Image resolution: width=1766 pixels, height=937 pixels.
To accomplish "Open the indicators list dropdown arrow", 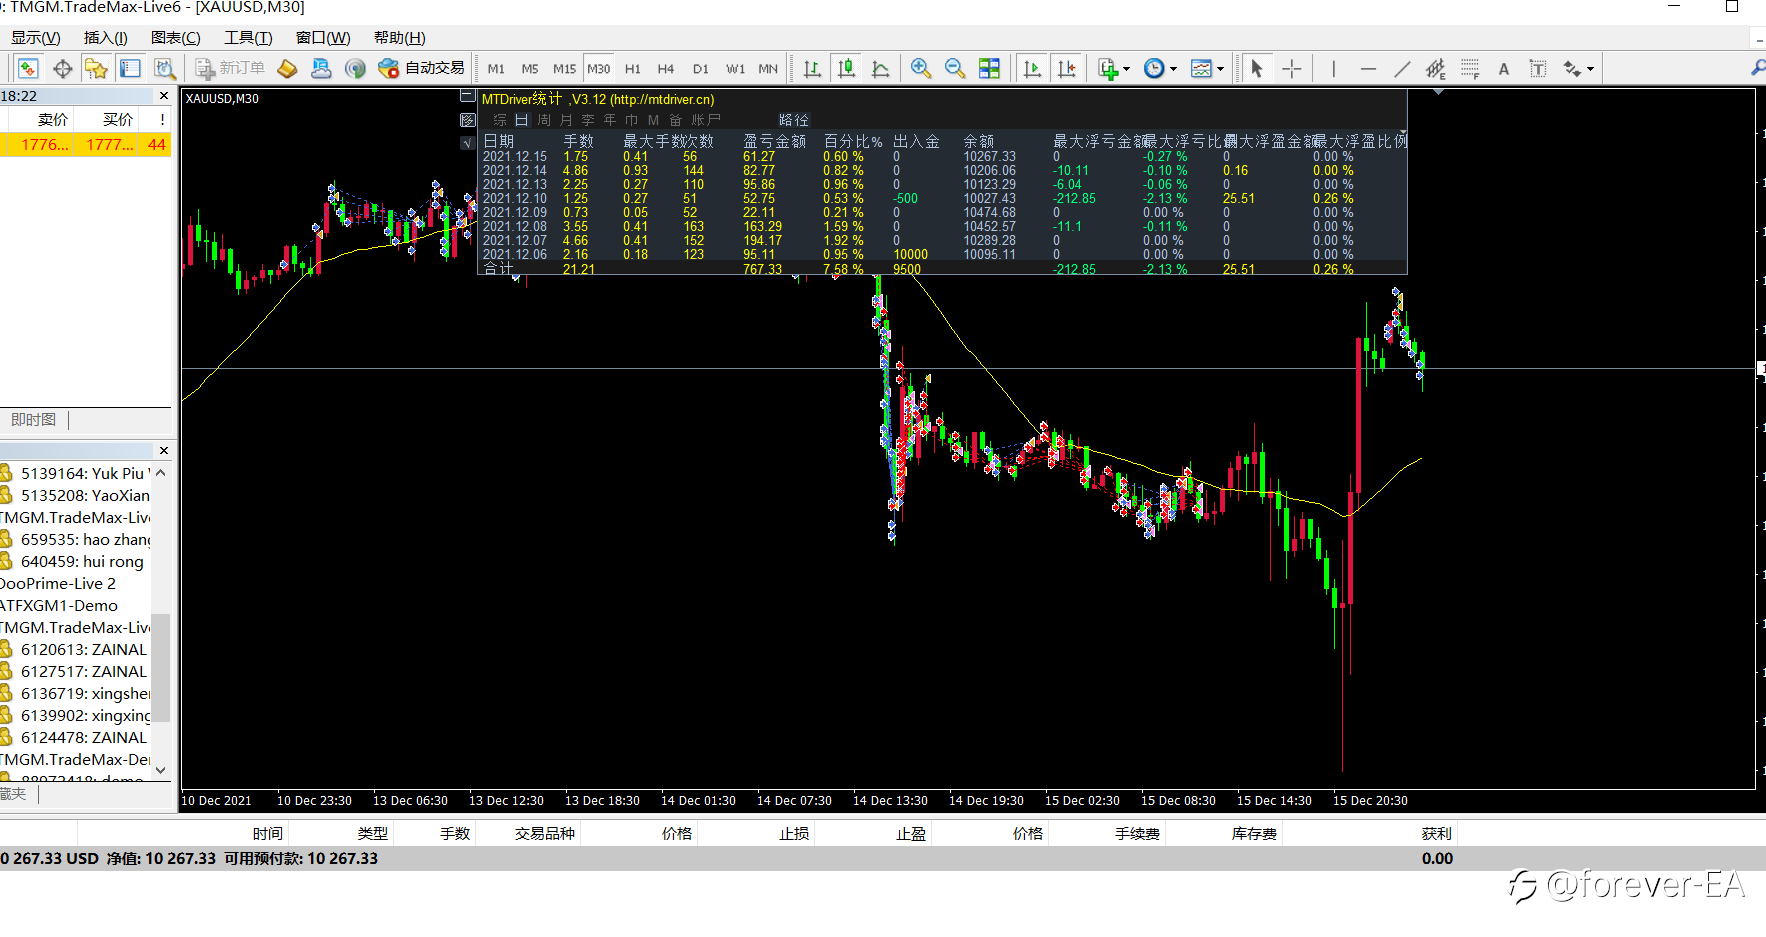I will click(1127, 69).
